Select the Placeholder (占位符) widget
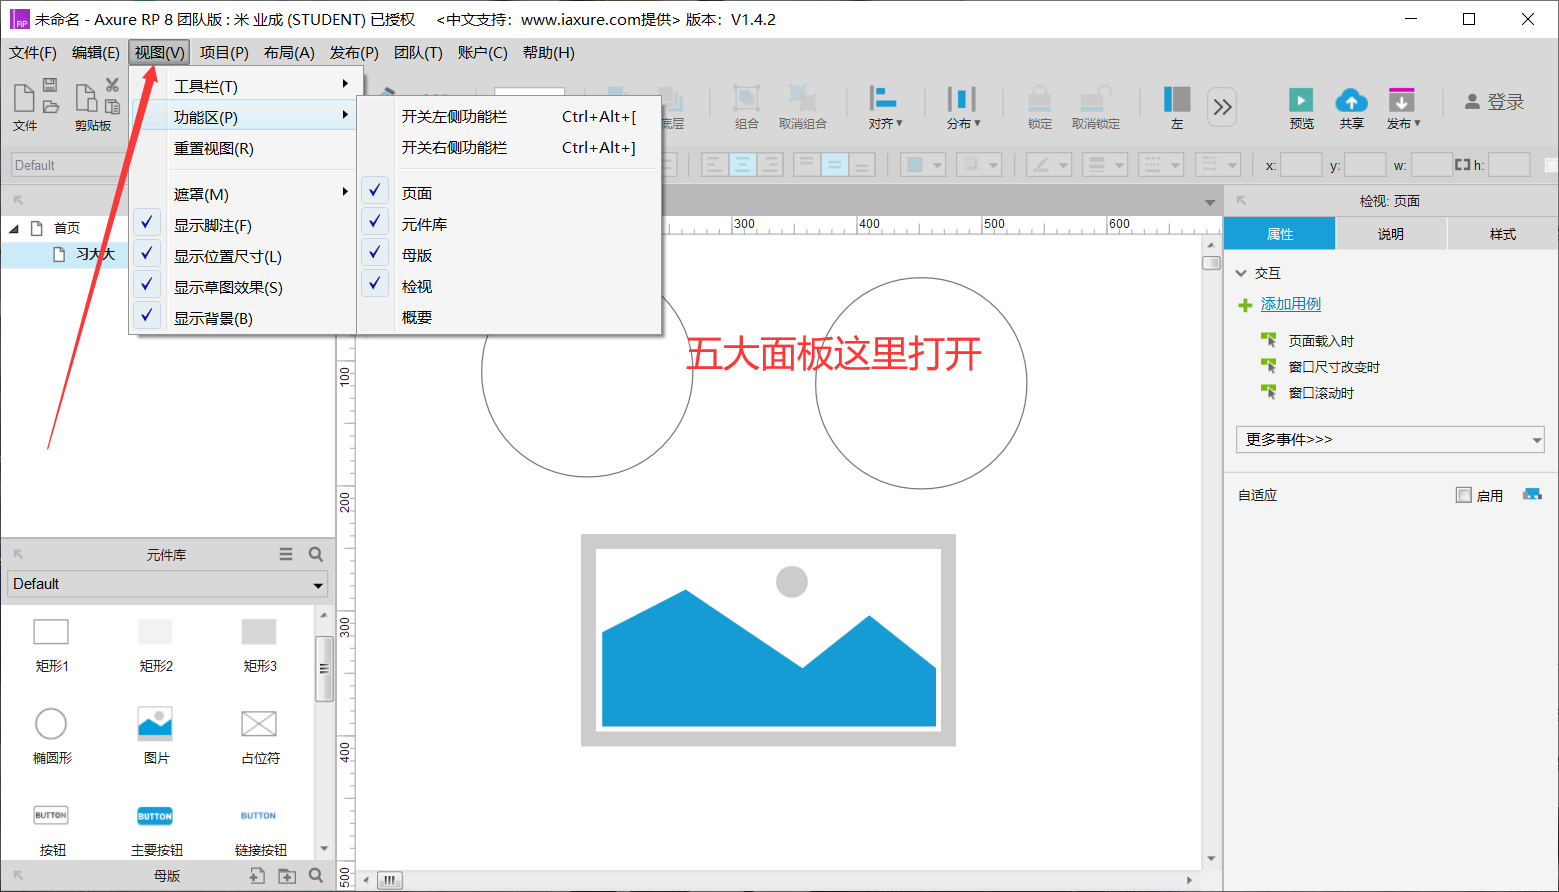1559x892 pixels. pyautogui.click(x=259, y=724)
